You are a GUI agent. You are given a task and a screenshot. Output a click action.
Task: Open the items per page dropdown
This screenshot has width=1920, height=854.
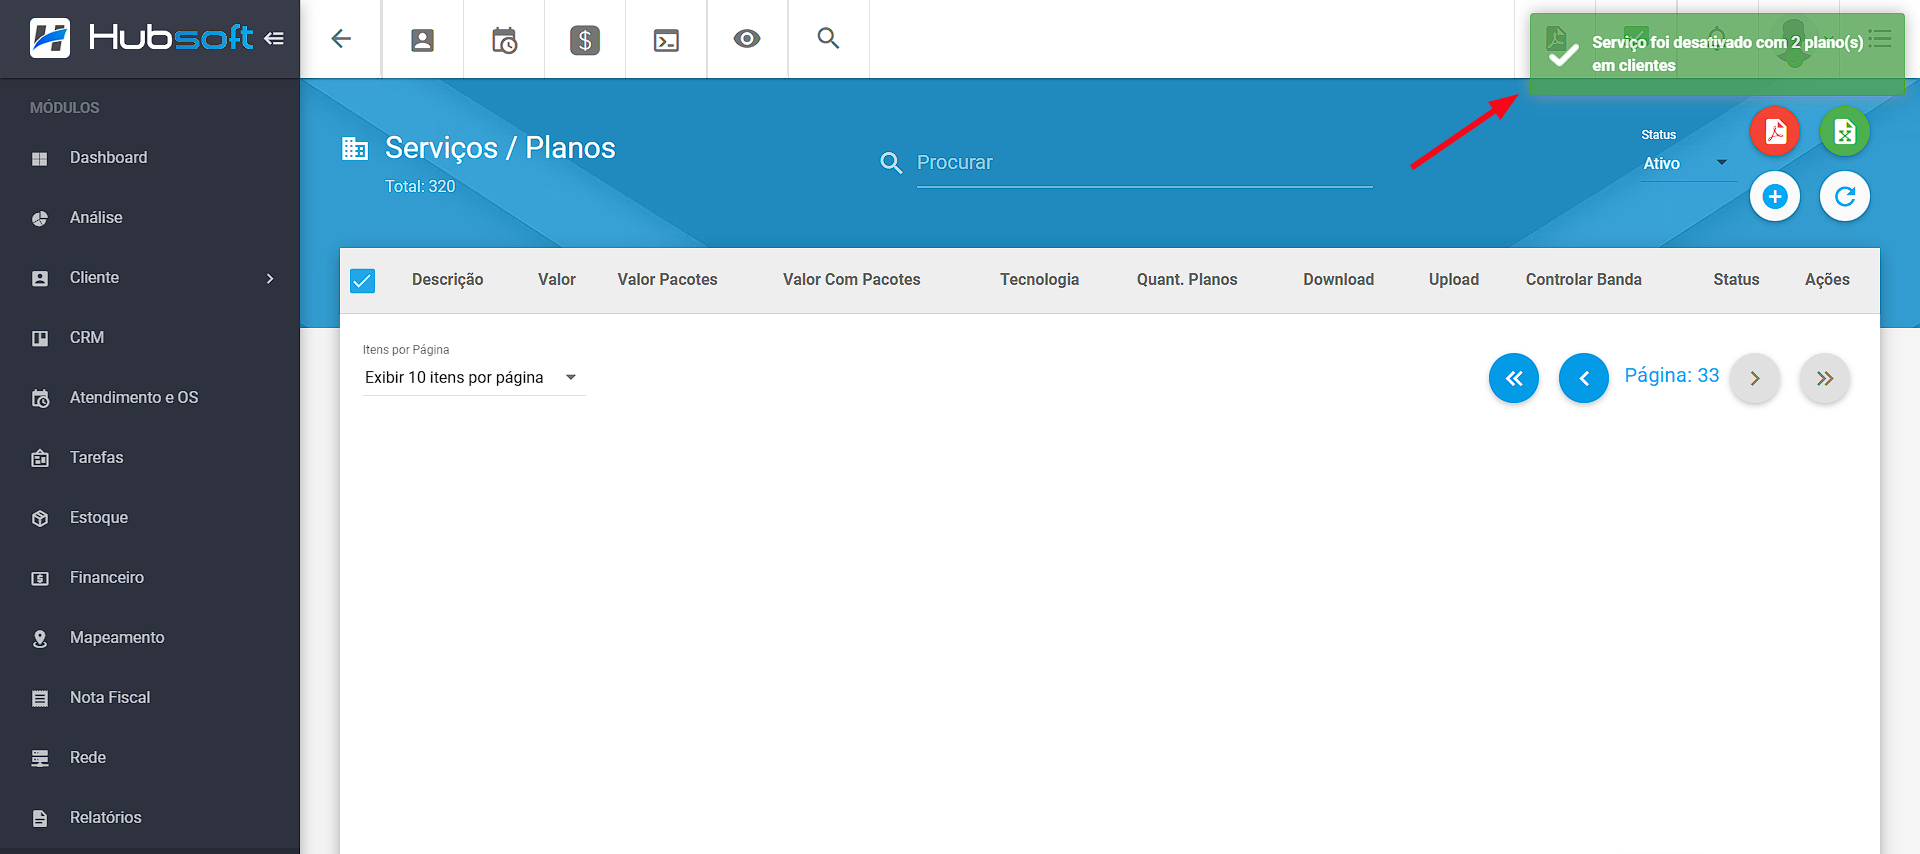click(473, 378)
